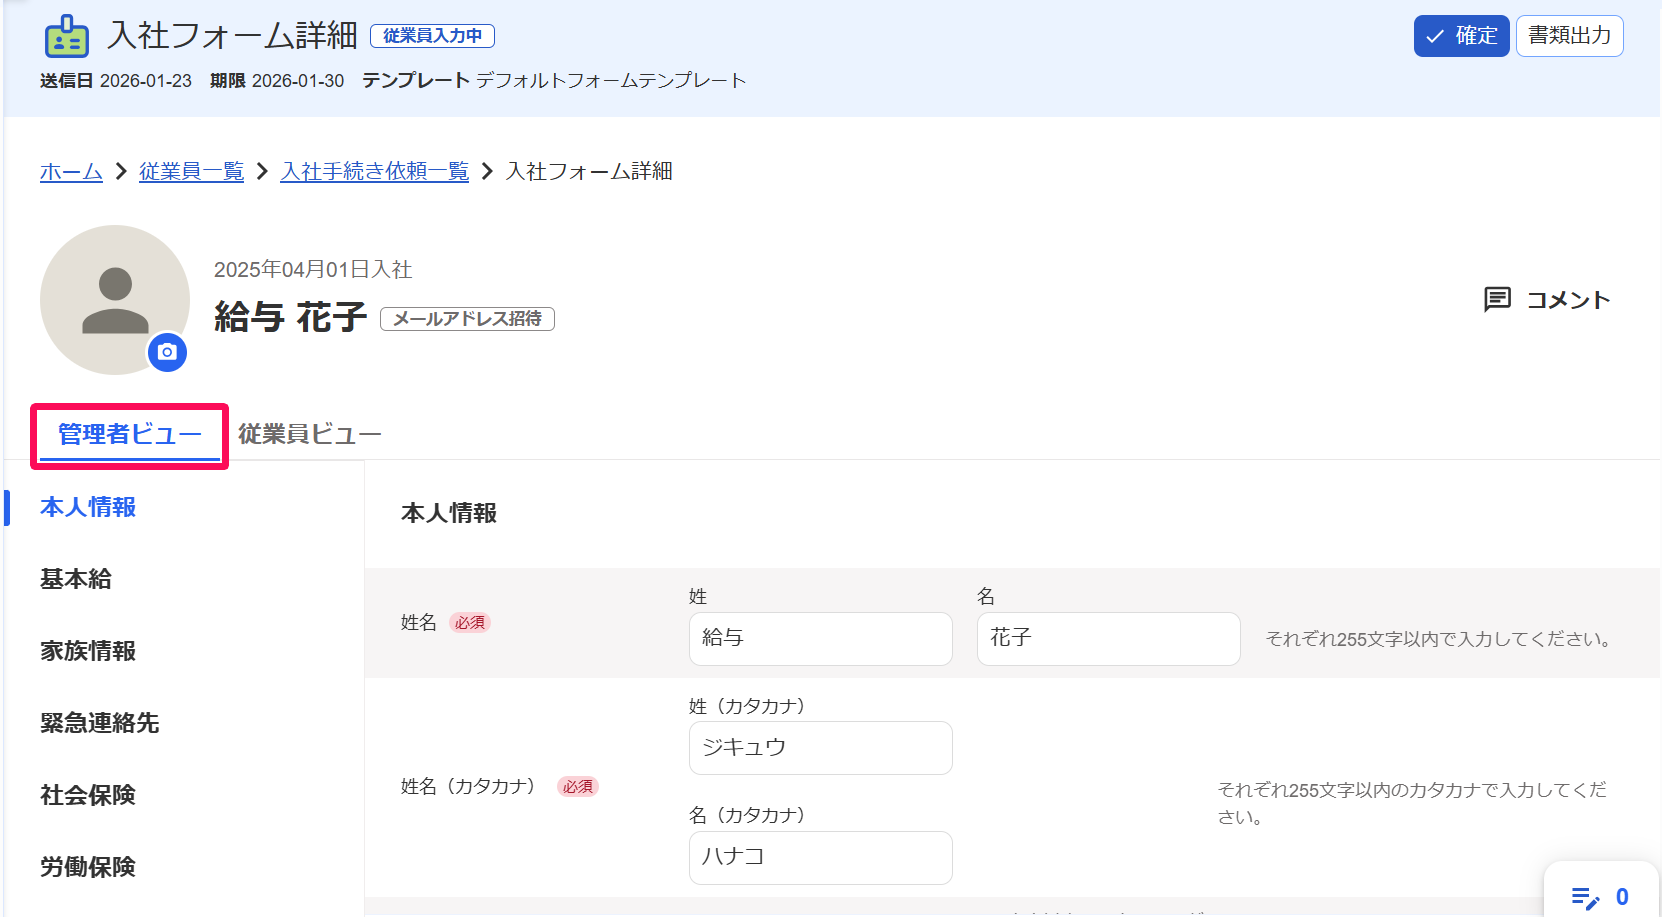1662x917 pixels.
Task: Click the メールアドレス招待 badge next to the name
Action: [x=467, y=318]
